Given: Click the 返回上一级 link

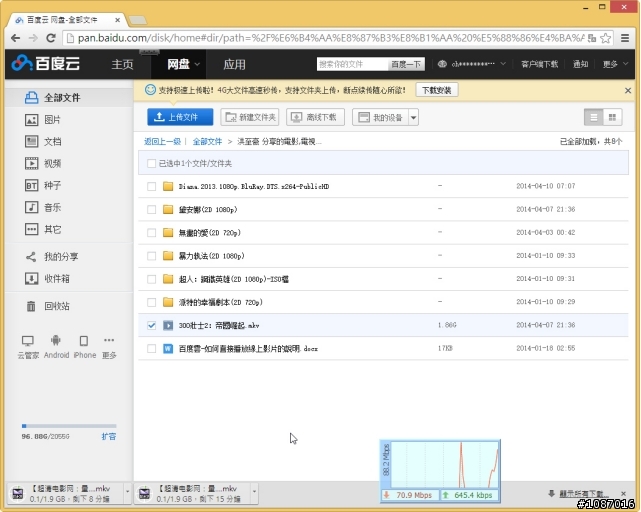Looking at the screenshot, I should click(162, 141).
